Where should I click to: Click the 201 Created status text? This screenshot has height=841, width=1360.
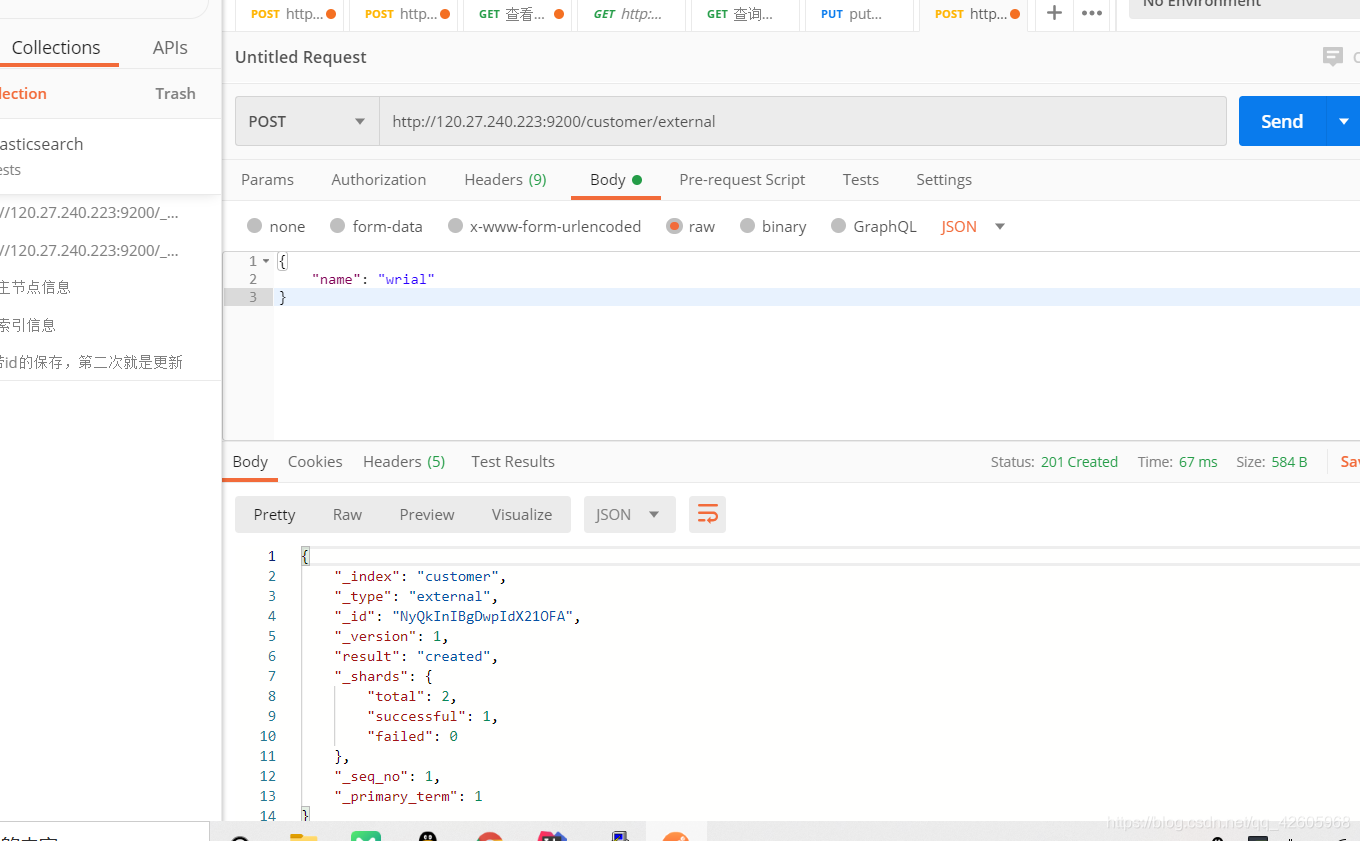pyautogui.click(x=1079, y=462)
